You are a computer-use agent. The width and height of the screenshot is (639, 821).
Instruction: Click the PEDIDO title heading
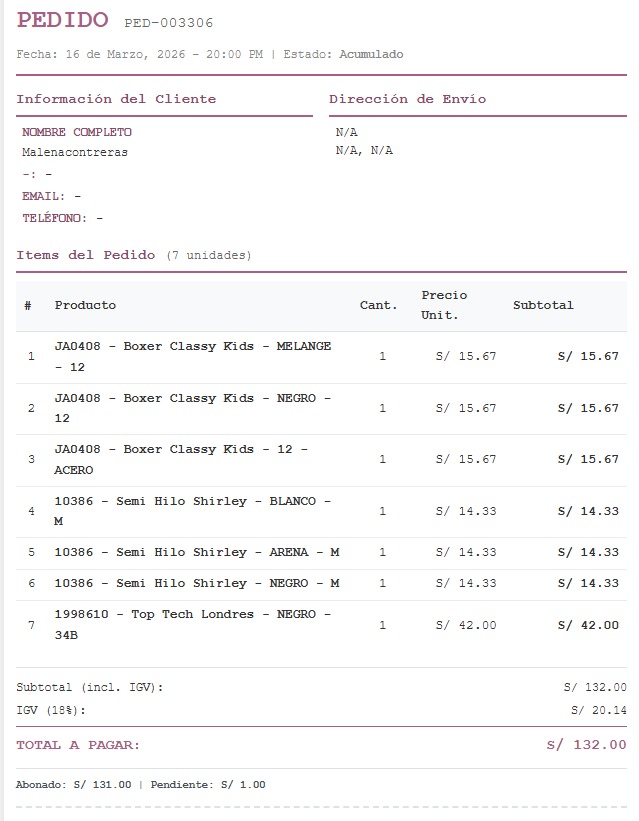tap(63, 20)
